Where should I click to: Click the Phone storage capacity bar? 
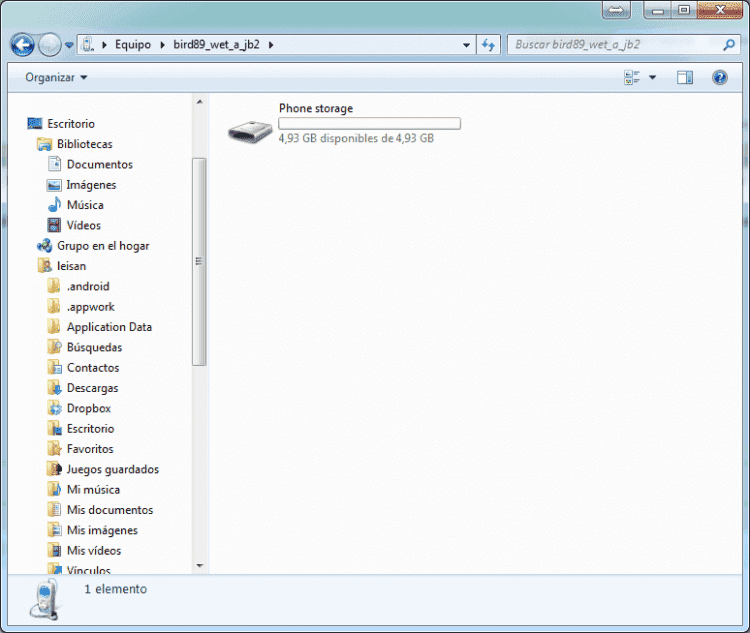click(369, 123)
